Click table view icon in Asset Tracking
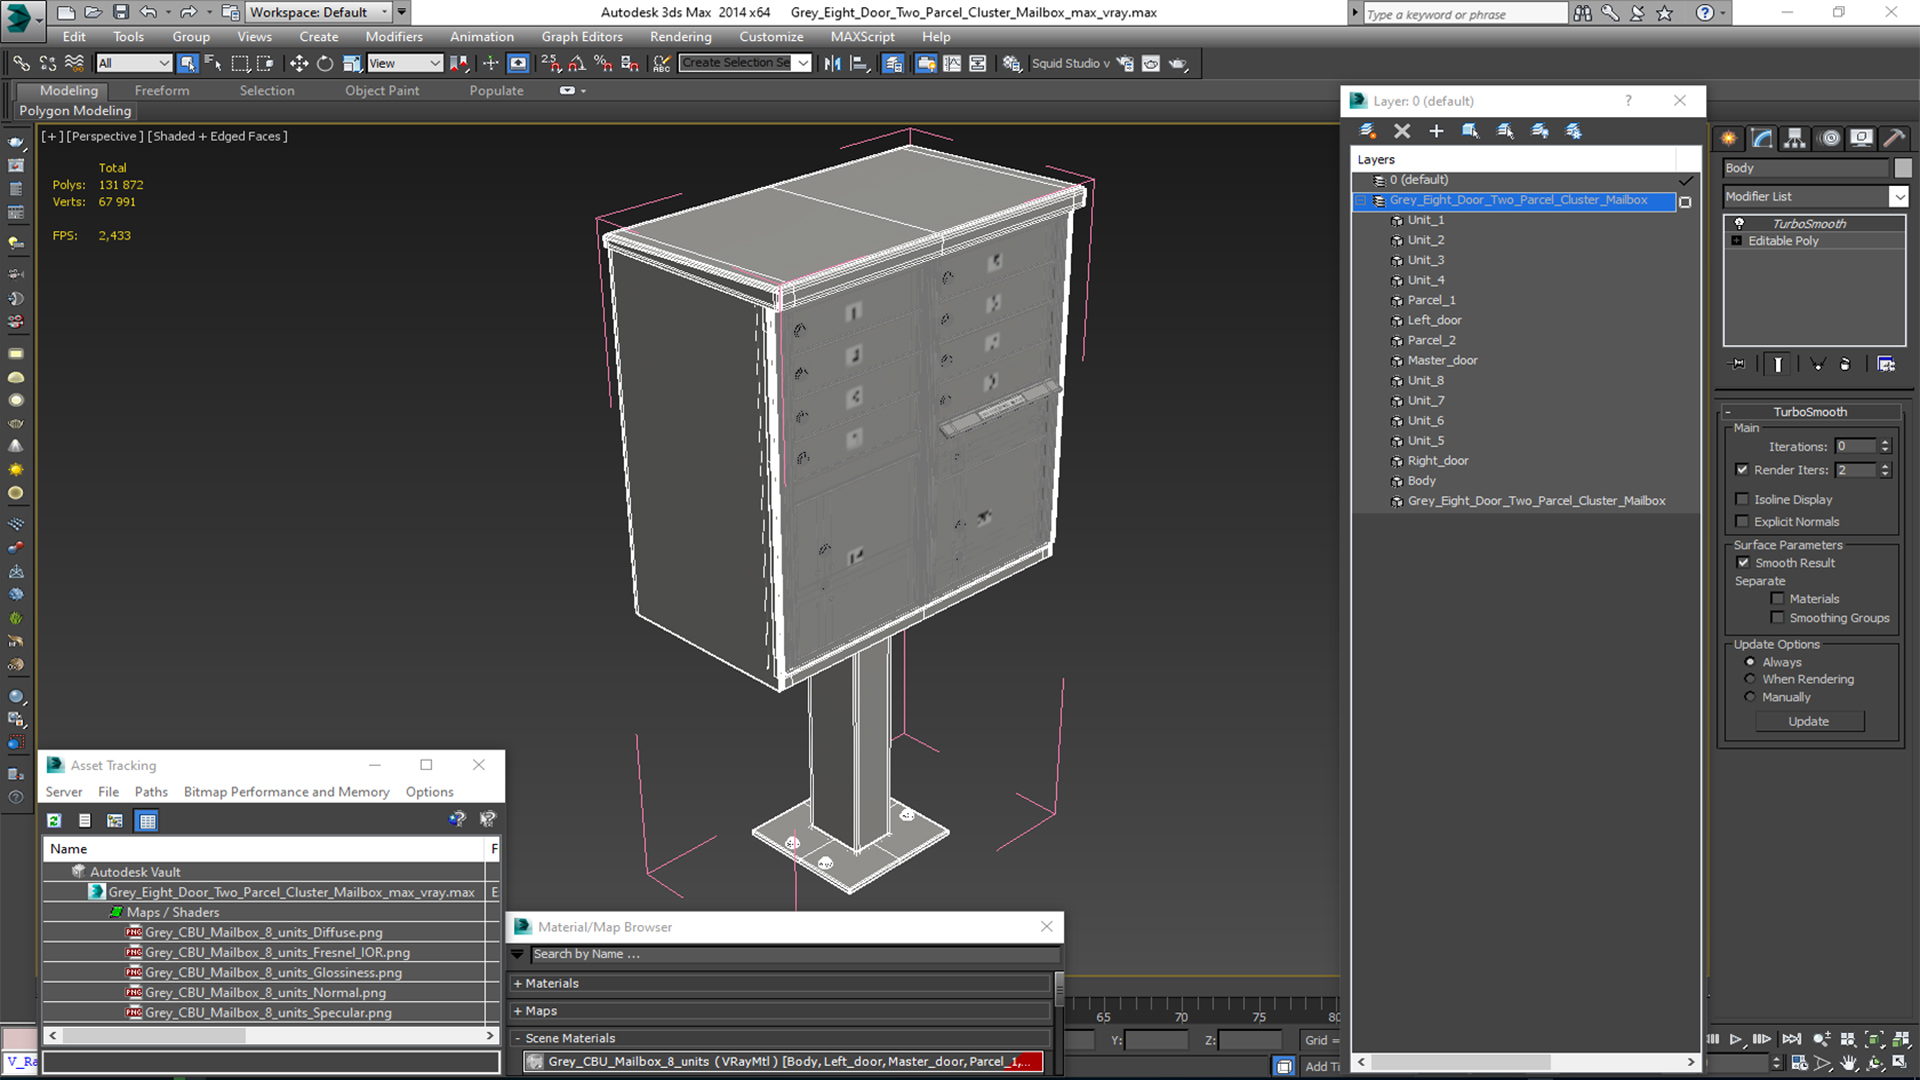Image resolution: width=1920 pixels, height=1080 pixels. [147, 820]
